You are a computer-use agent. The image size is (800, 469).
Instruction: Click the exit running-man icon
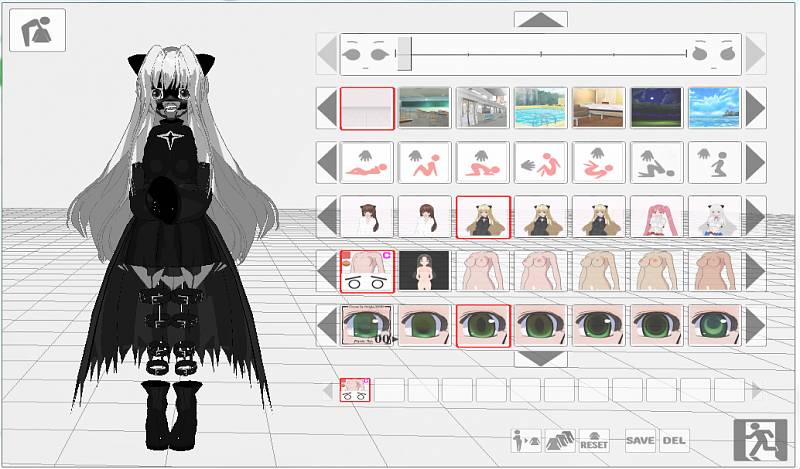tap(759, 441)
